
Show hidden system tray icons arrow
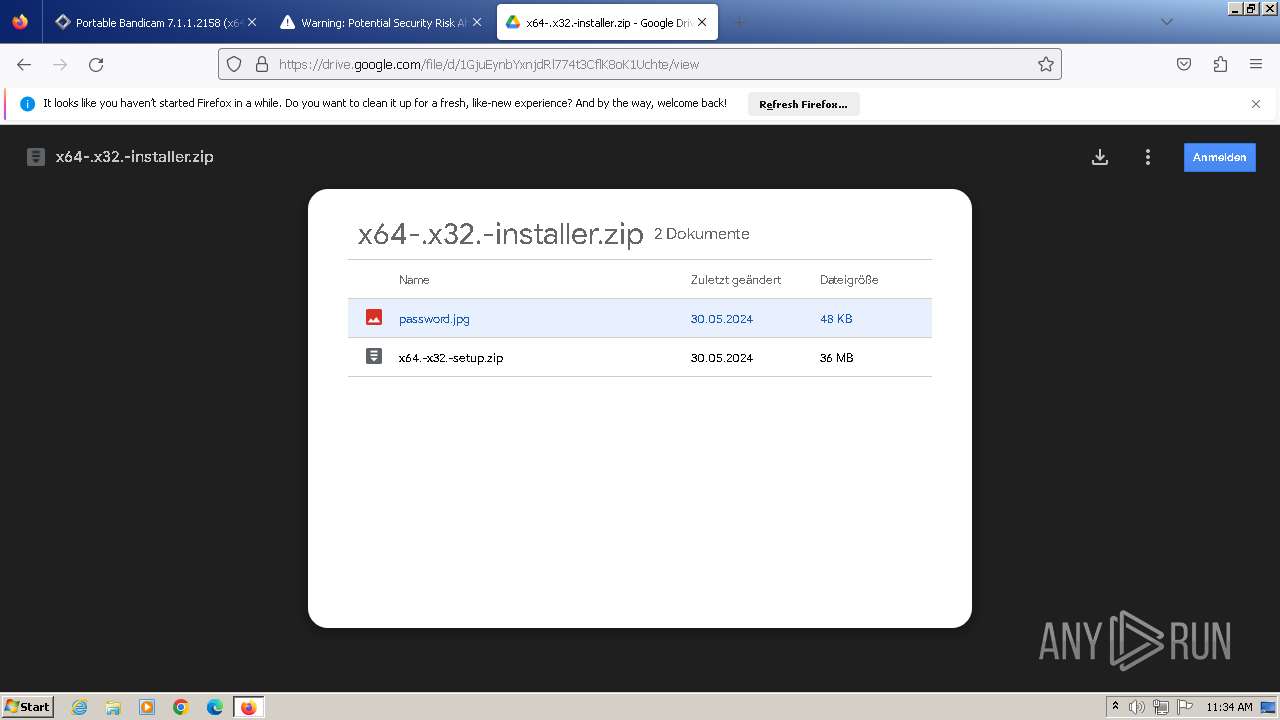pos(1115,706)
